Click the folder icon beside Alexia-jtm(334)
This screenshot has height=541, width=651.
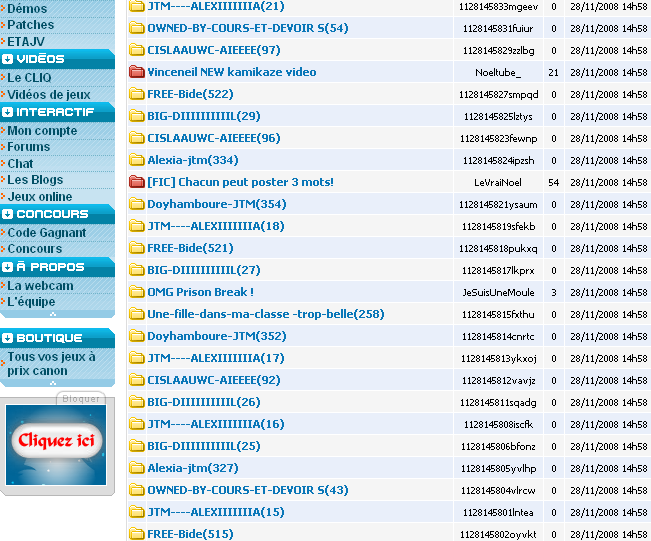(137, 160)
